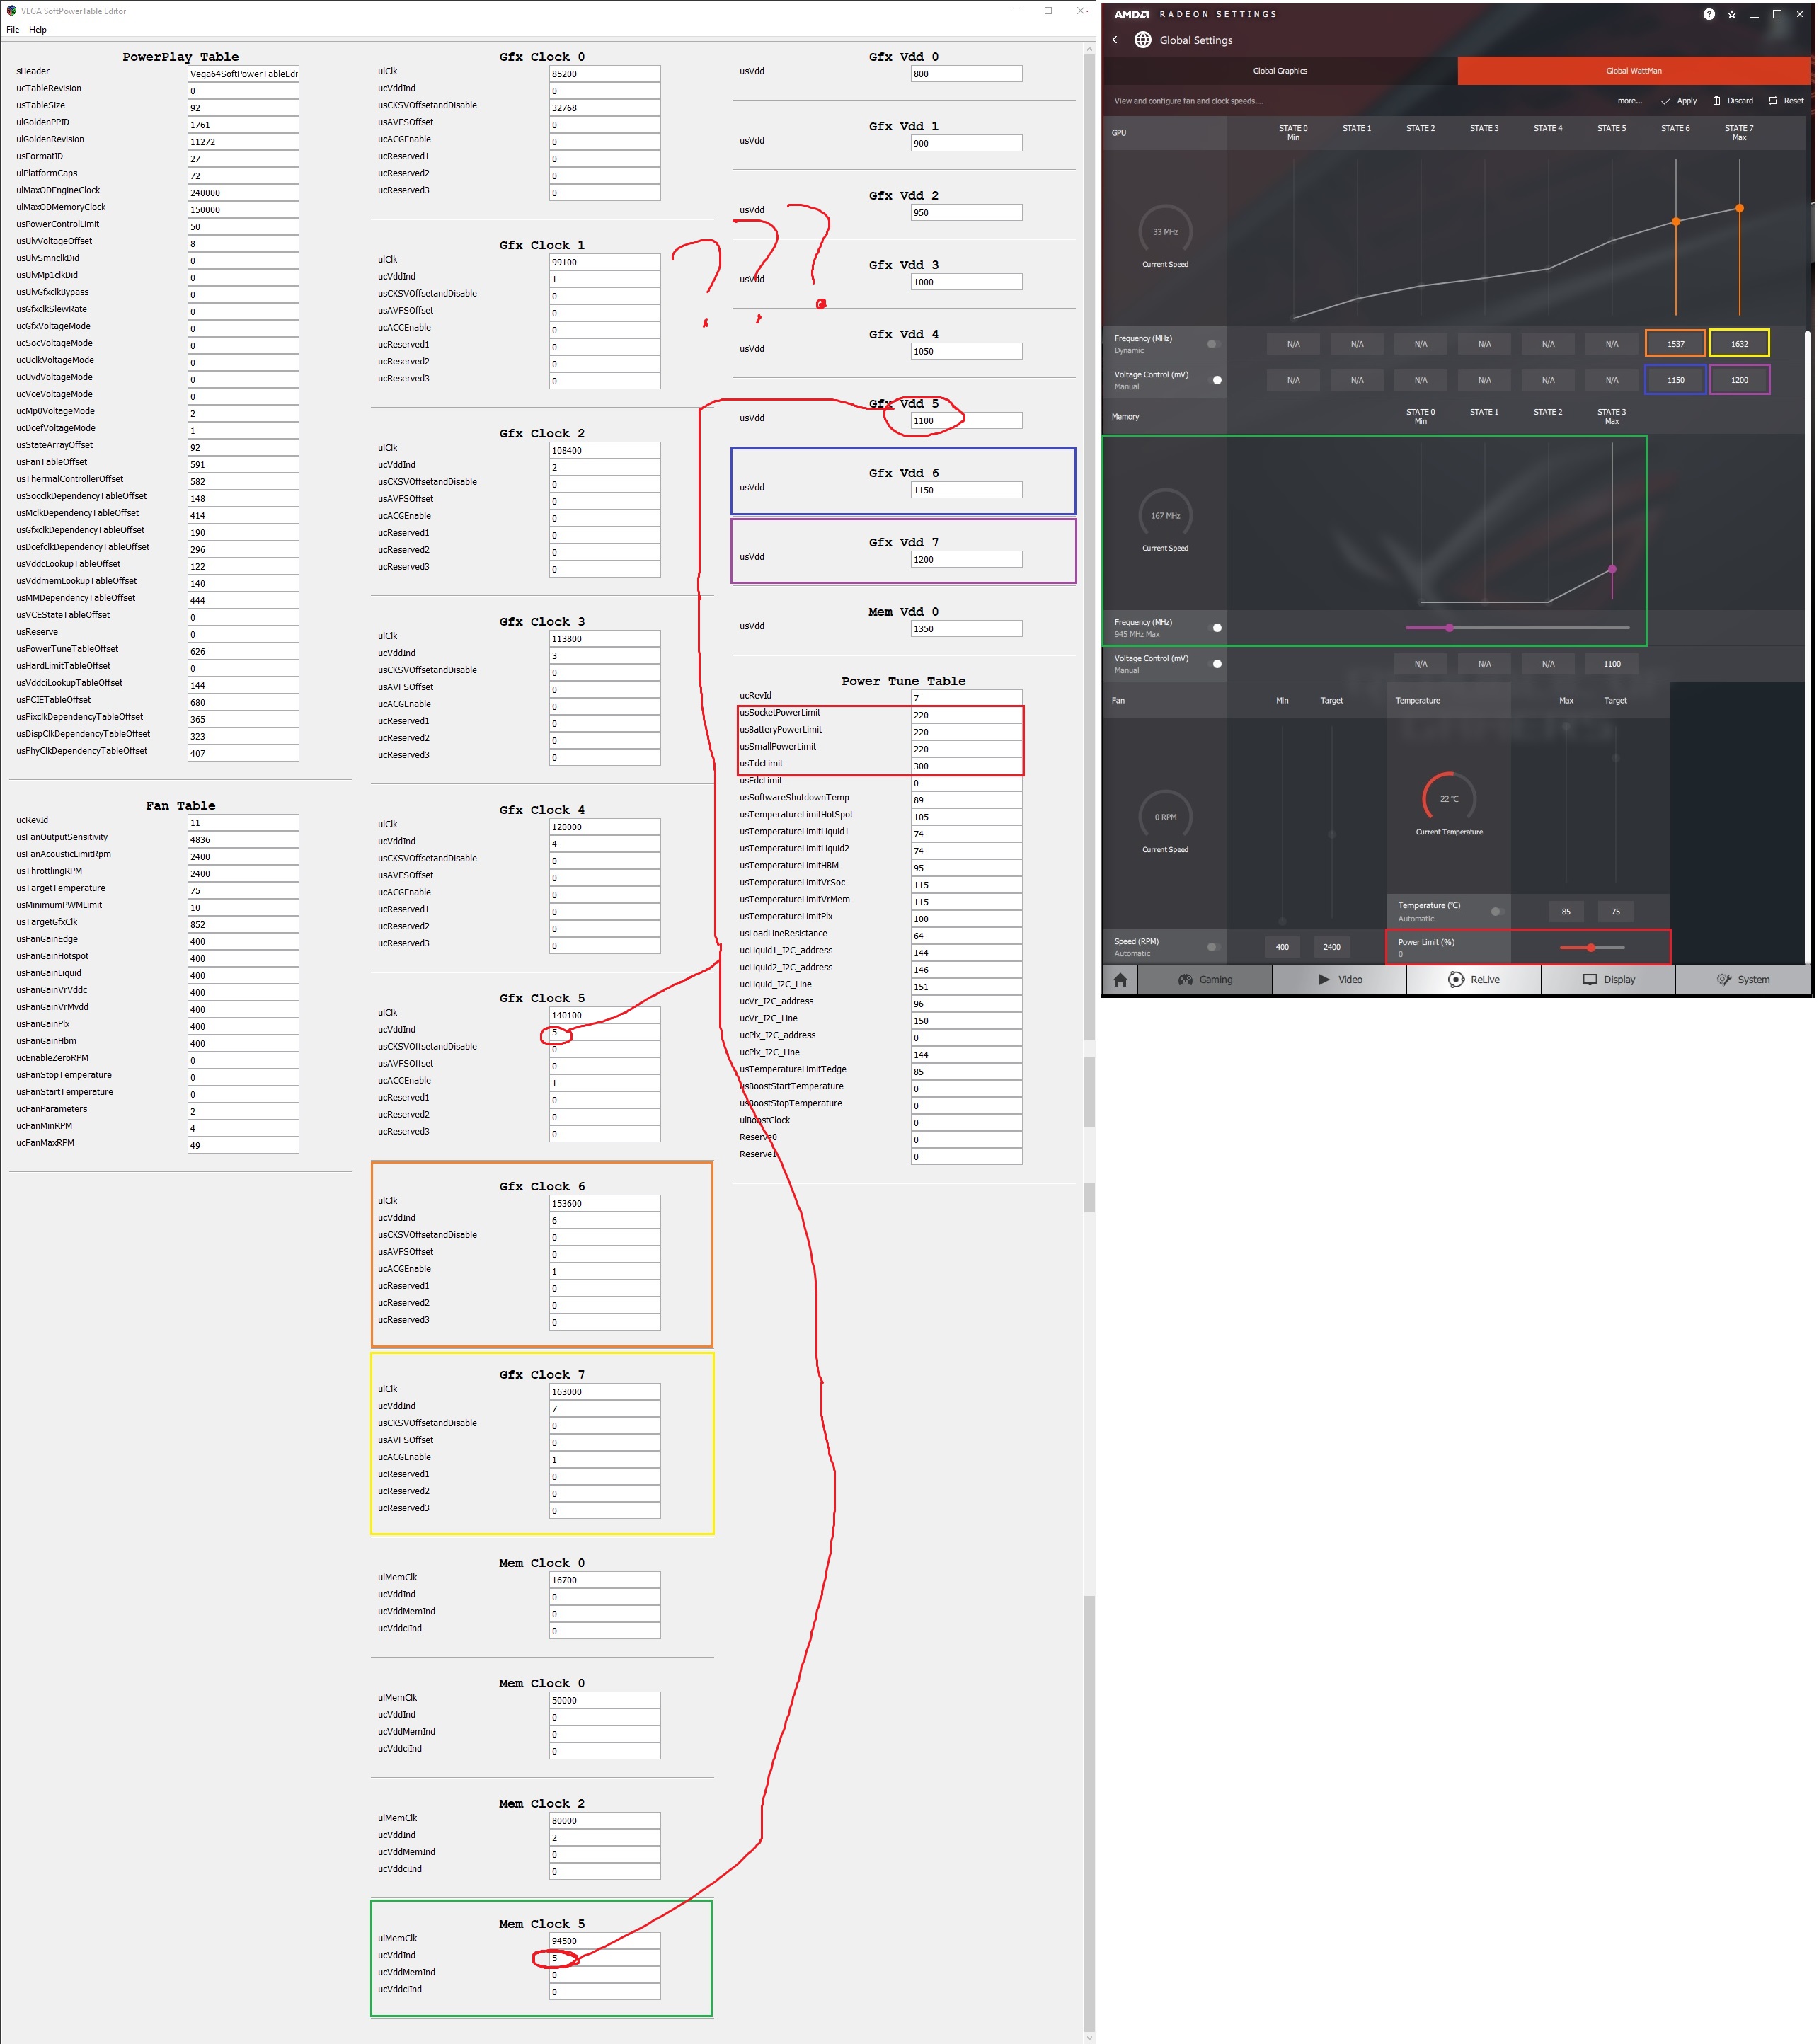Click the Global Settings globe icon

point(1143,40)
